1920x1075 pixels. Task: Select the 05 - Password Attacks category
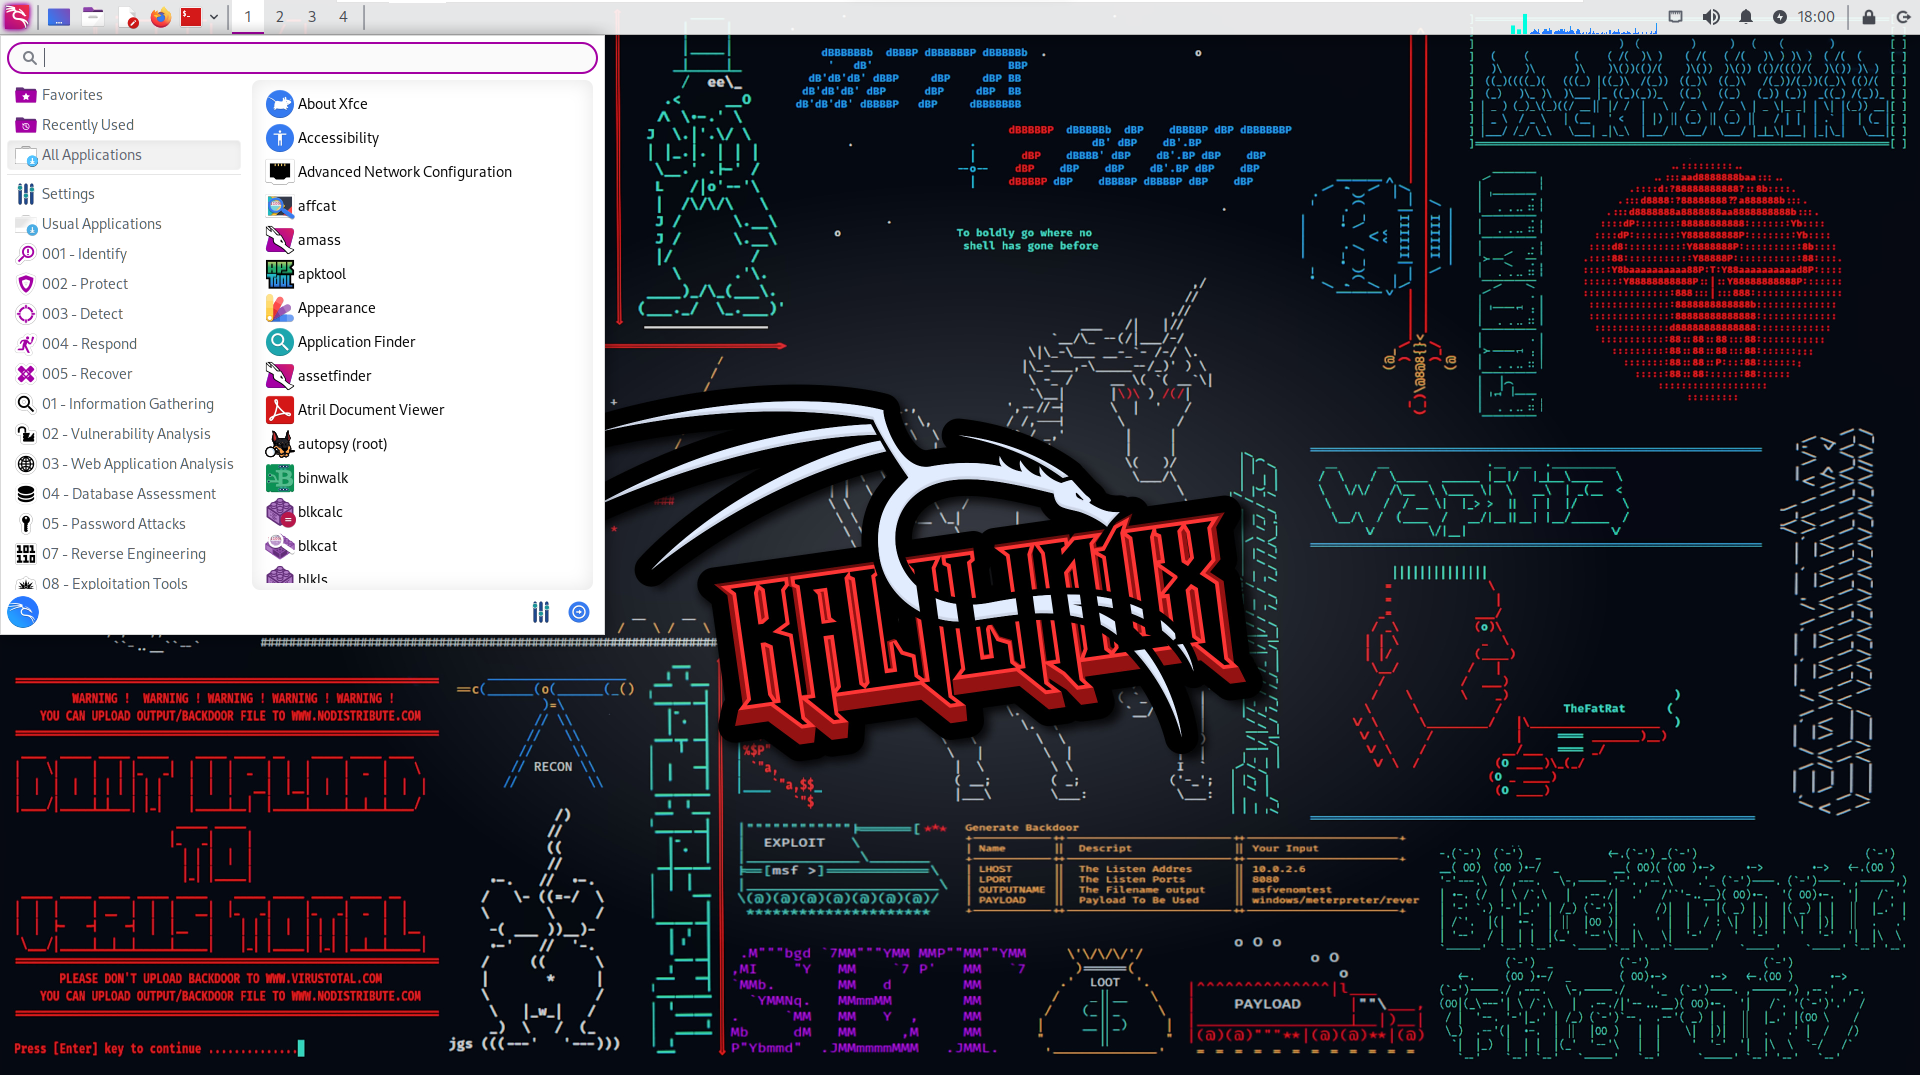pos(114,524)
